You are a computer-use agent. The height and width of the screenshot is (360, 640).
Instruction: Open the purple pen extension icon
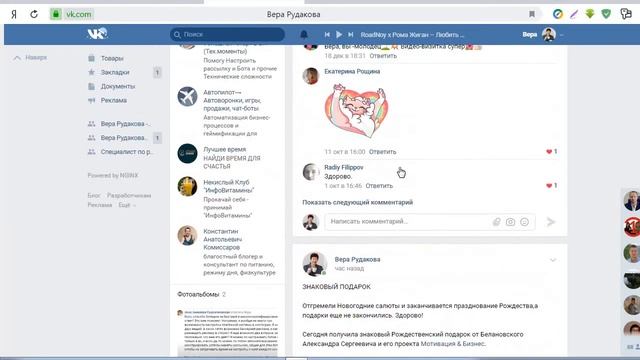(574, 14)
